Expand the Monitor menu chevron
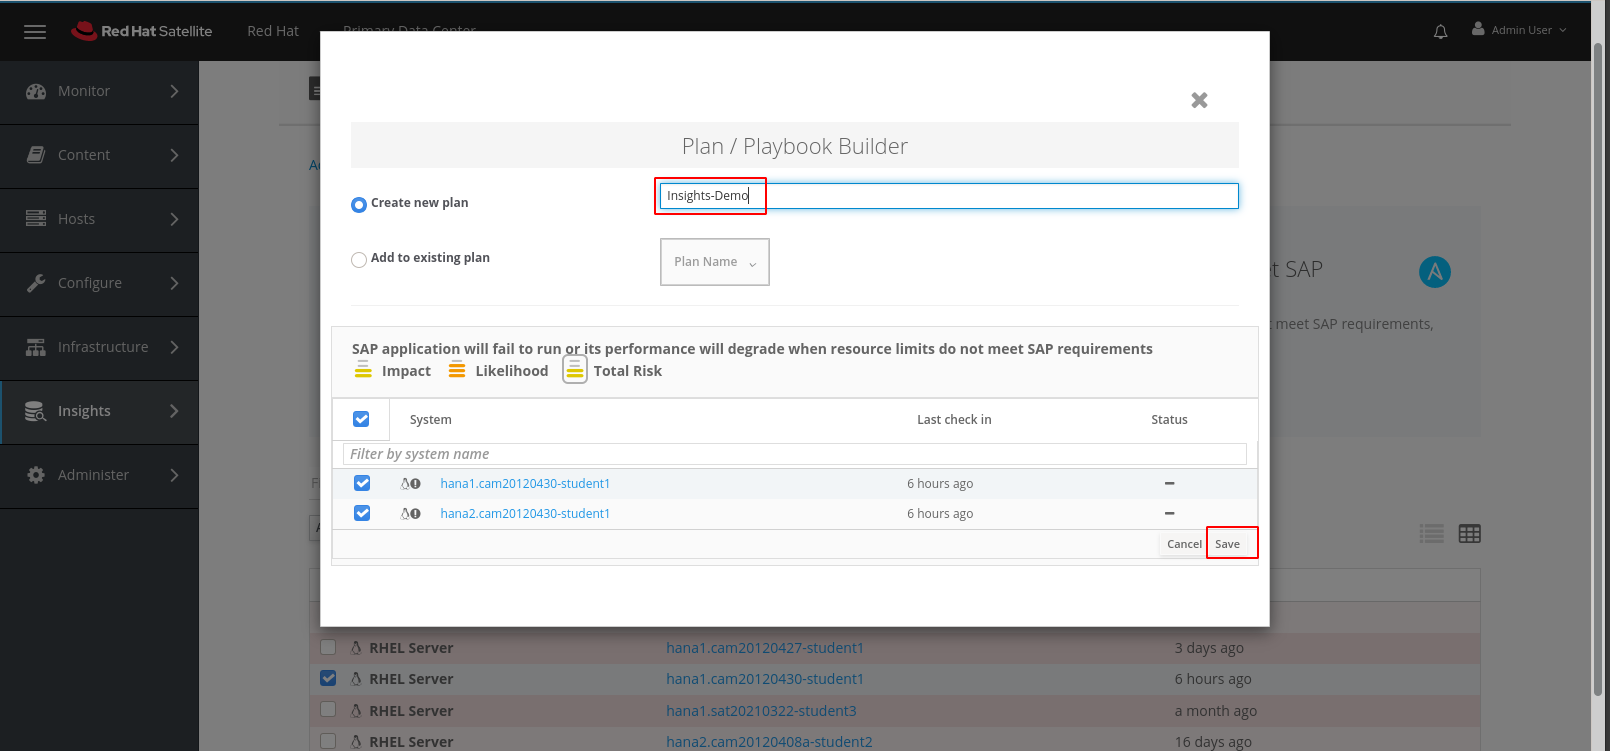The image size is (1610, 751). coord(174,91)
